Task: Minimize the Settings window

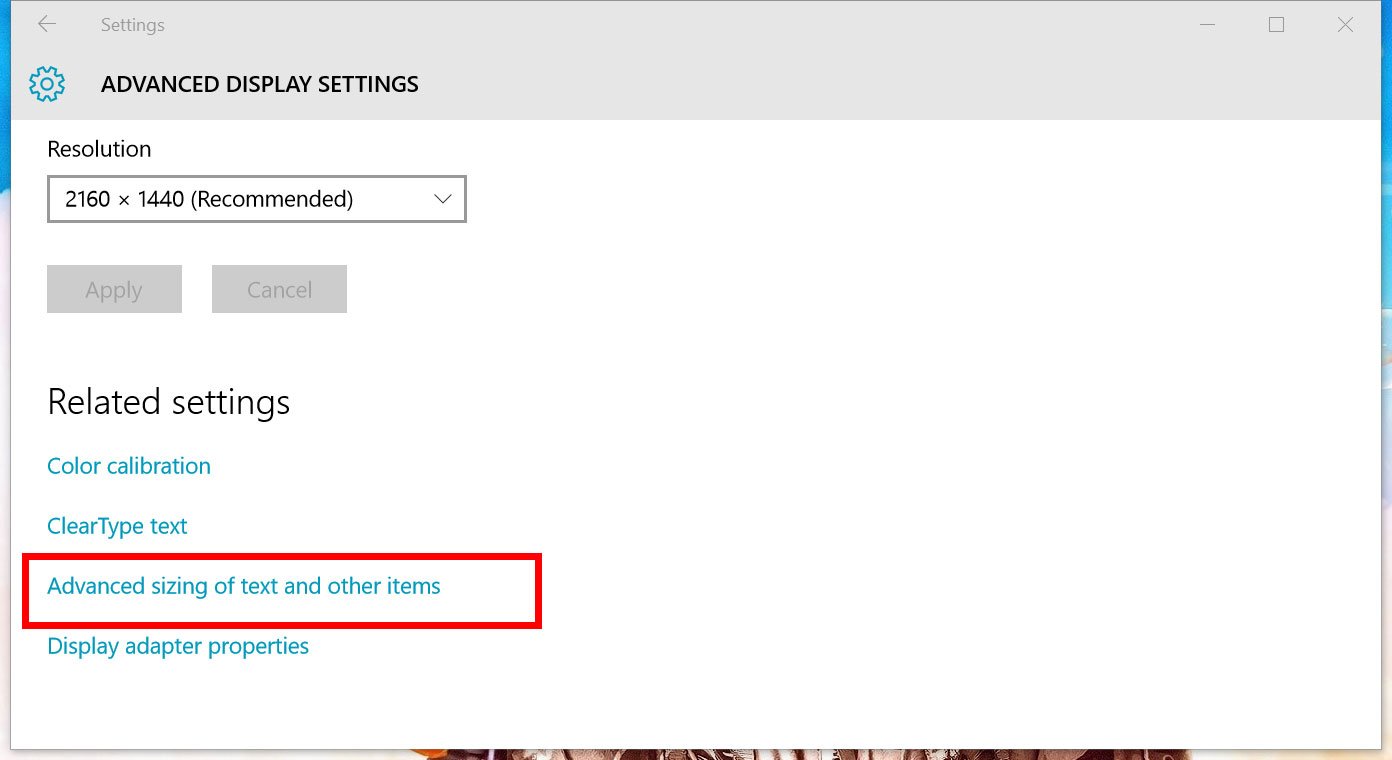Action: tap(1207, 25)
